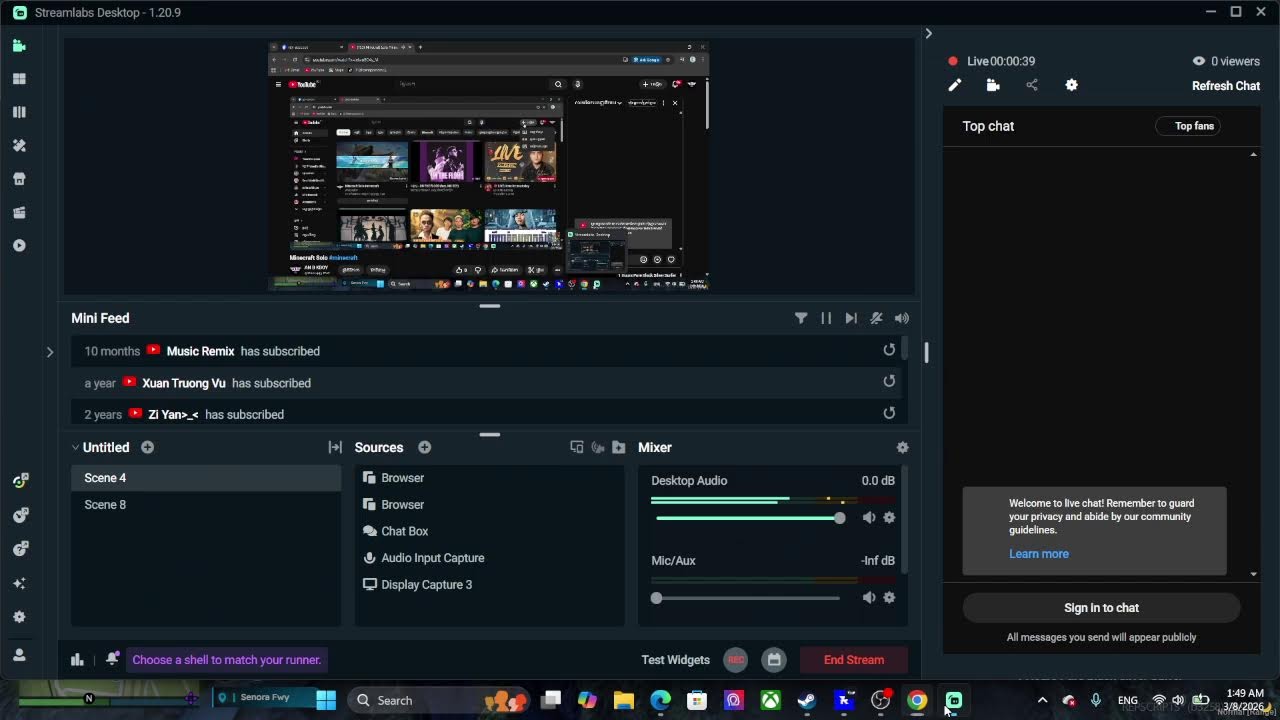Pause the Mini Feed alert queue
The height and width of the screenshot is (720, 1280).
(826, 318)
